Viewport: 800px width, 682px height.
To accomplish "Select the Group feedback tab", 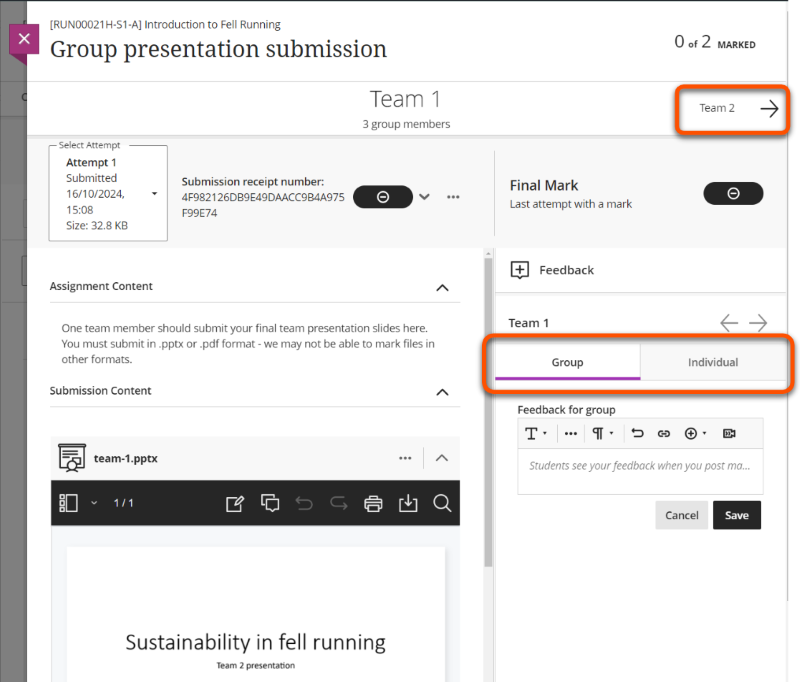I will [x=567, y=362].
